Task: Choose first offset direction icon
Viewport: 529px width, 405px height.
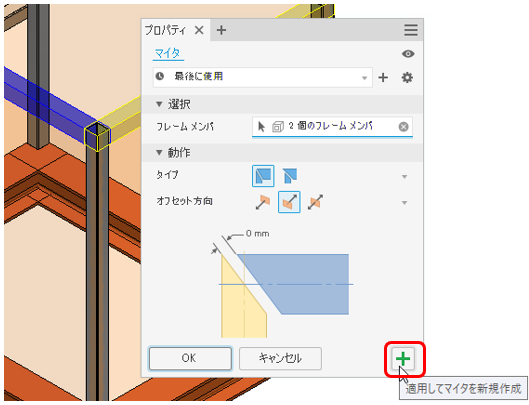Action: click(x=263, y=202)
